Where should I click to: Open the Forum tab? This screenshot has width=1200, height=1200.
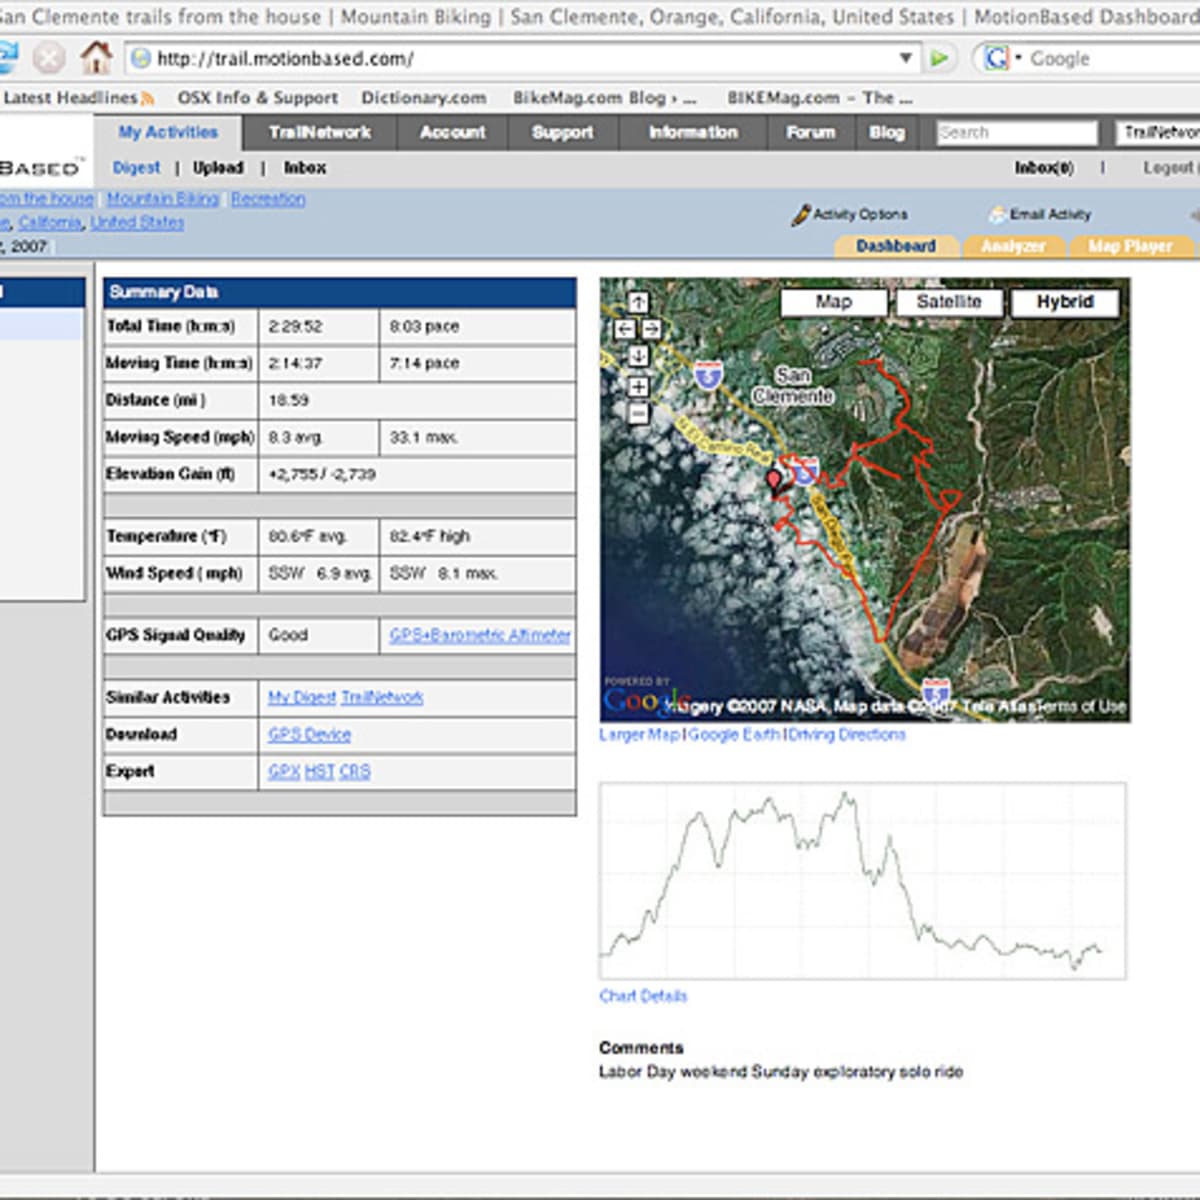pyautogui.click(x=811, y=132)
